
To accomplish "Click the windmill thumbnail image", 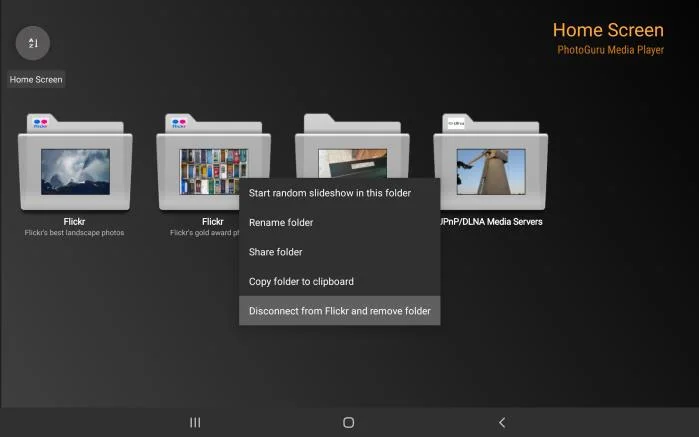I will [x=491, y=172].
